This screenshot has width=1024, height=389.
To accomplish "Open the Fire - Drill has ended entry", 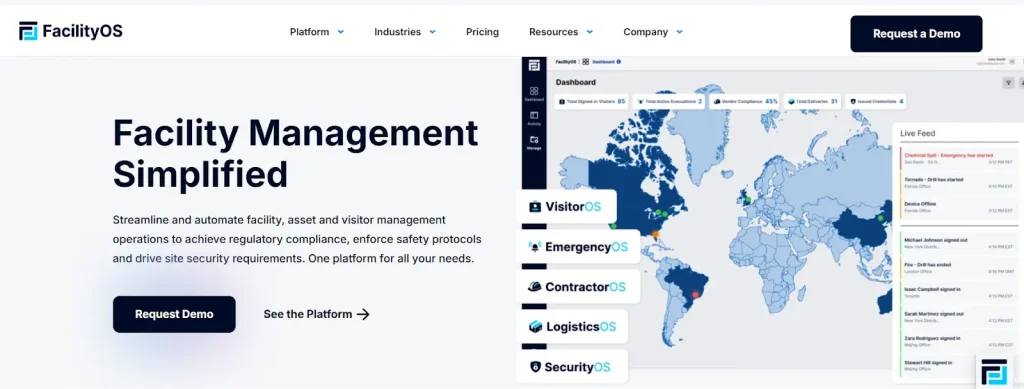I will pos(958,268).
